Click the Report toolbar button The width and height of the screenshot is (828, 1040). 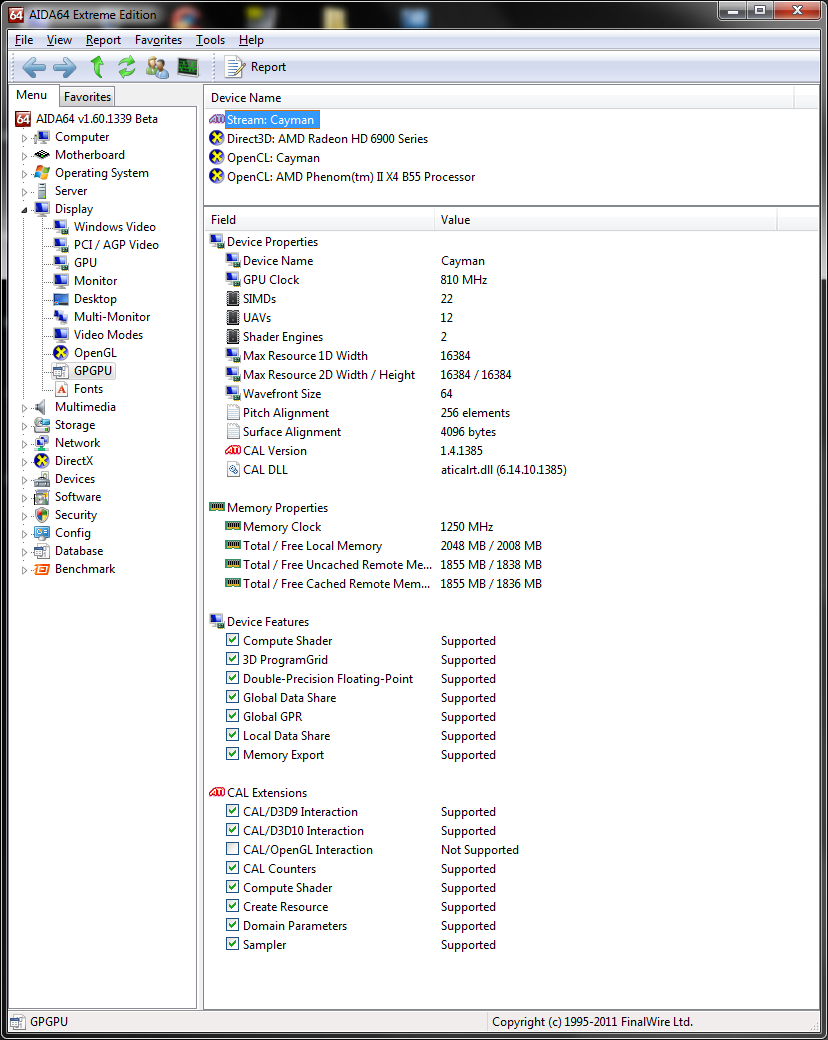[x=255, y=67]
